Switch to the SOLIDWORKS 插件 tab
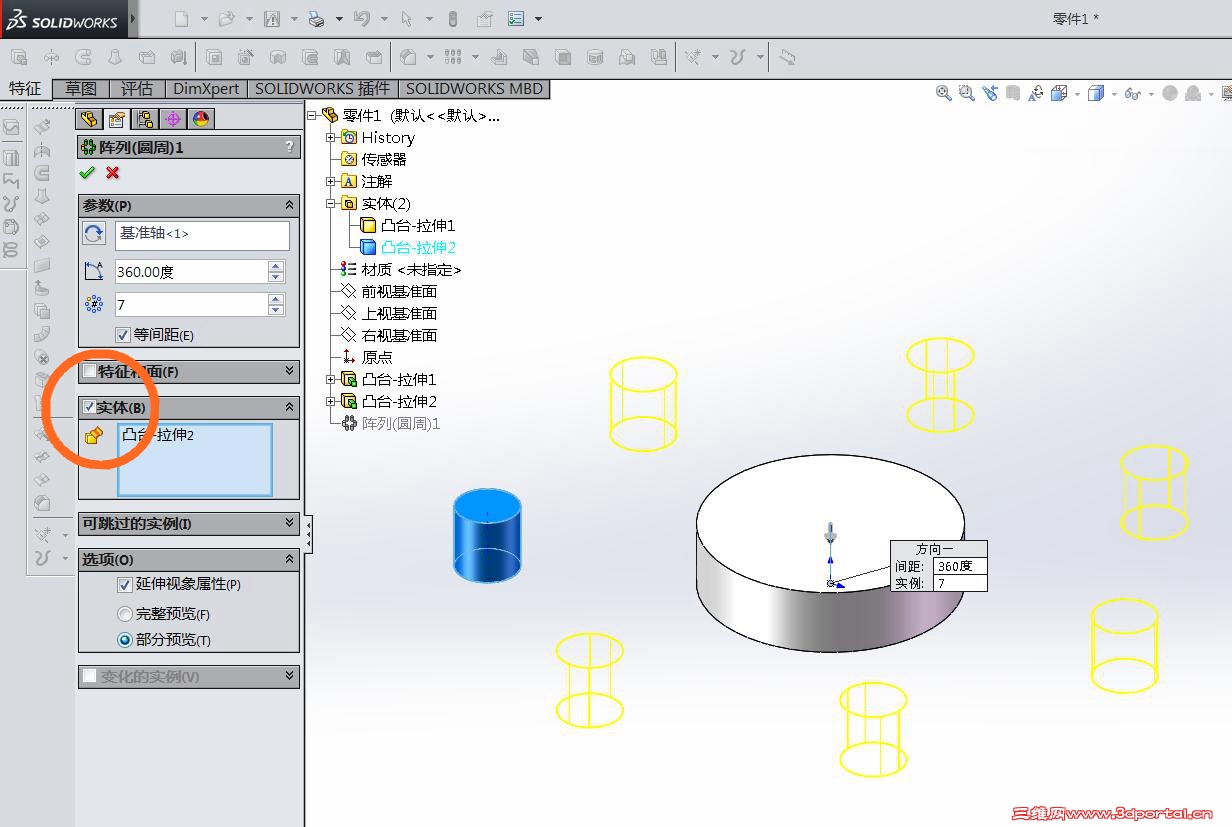This screenshot has height=827, width=1232. (x=322, y=88)
